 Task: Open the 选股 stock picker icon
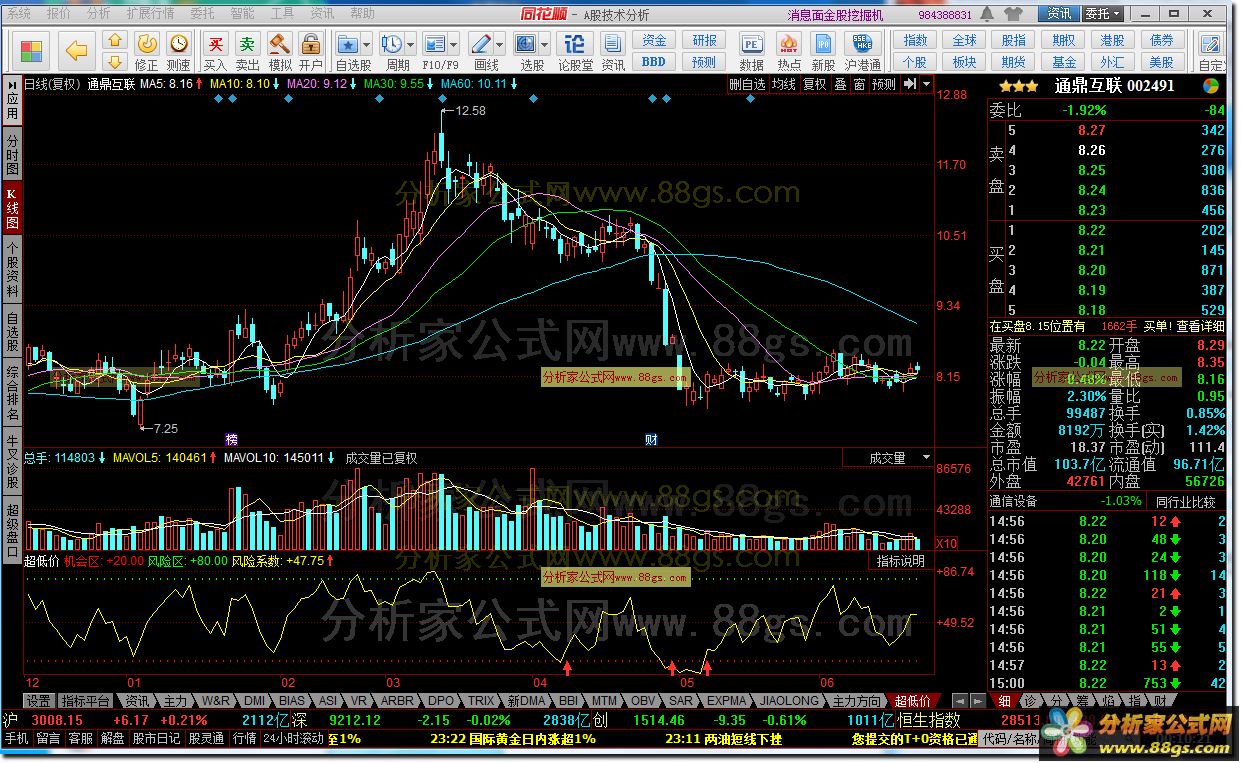526,45
